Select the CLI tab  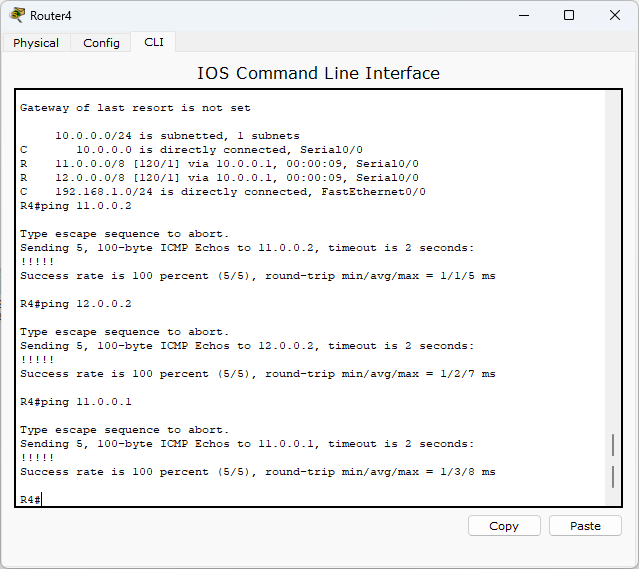coord(154,42)
